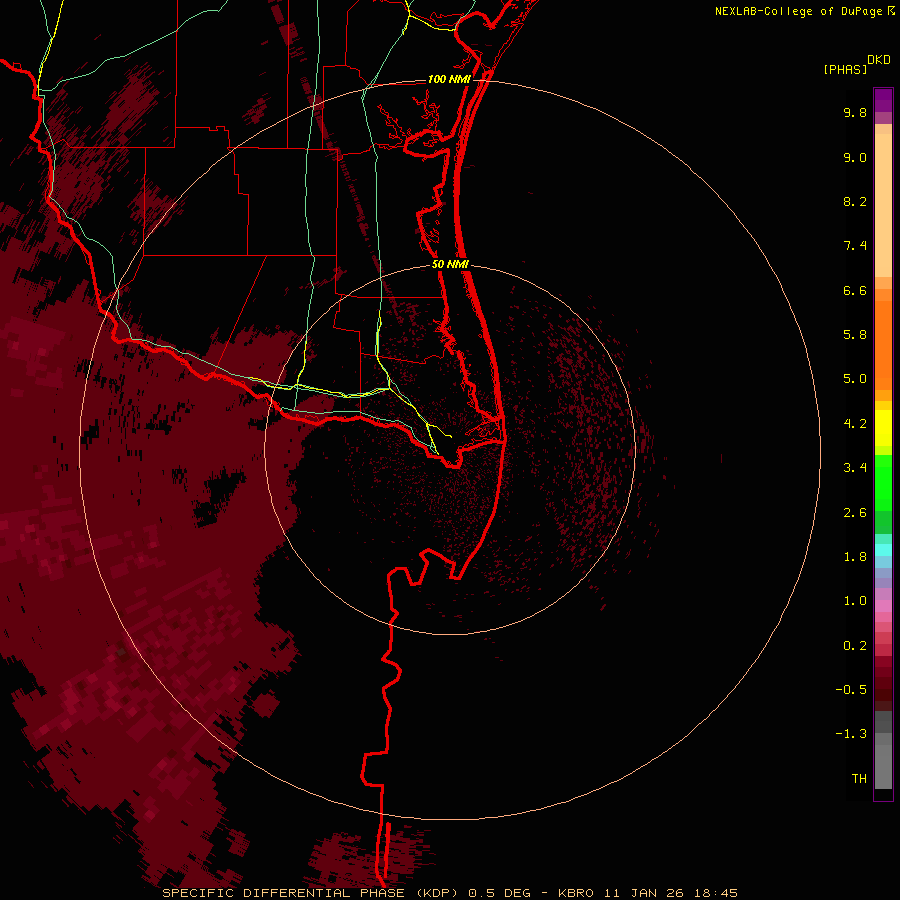Click the 0.2 legend value
Image resolution: width=900 pixels, height=900 pixels.
855,646
